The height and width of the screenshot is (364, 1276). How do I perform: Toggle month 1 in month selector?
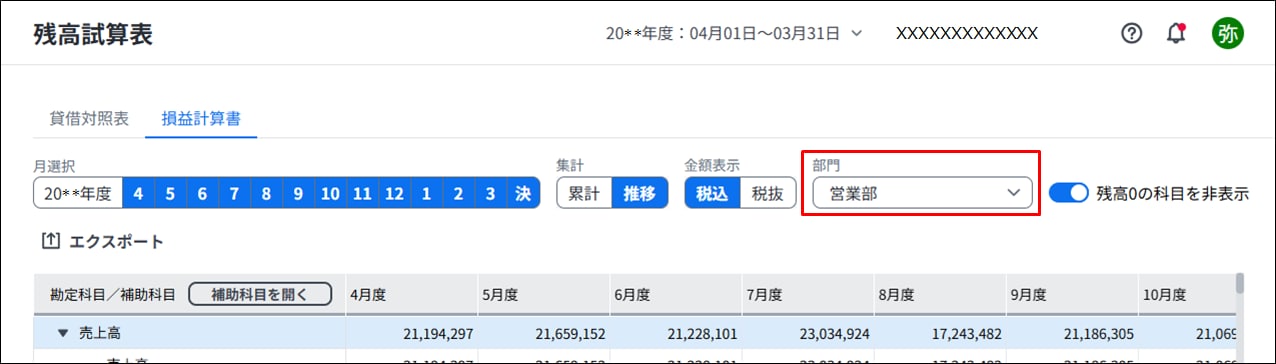click(x=426, y=193)
